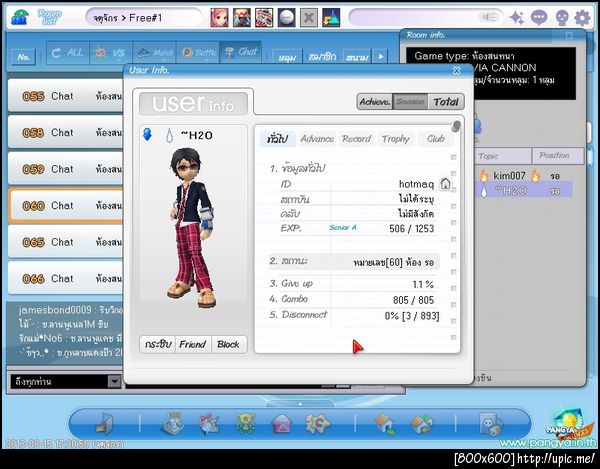Open the cash register shop icon
This screenshot has height=469, width=600.
[174, 423]
